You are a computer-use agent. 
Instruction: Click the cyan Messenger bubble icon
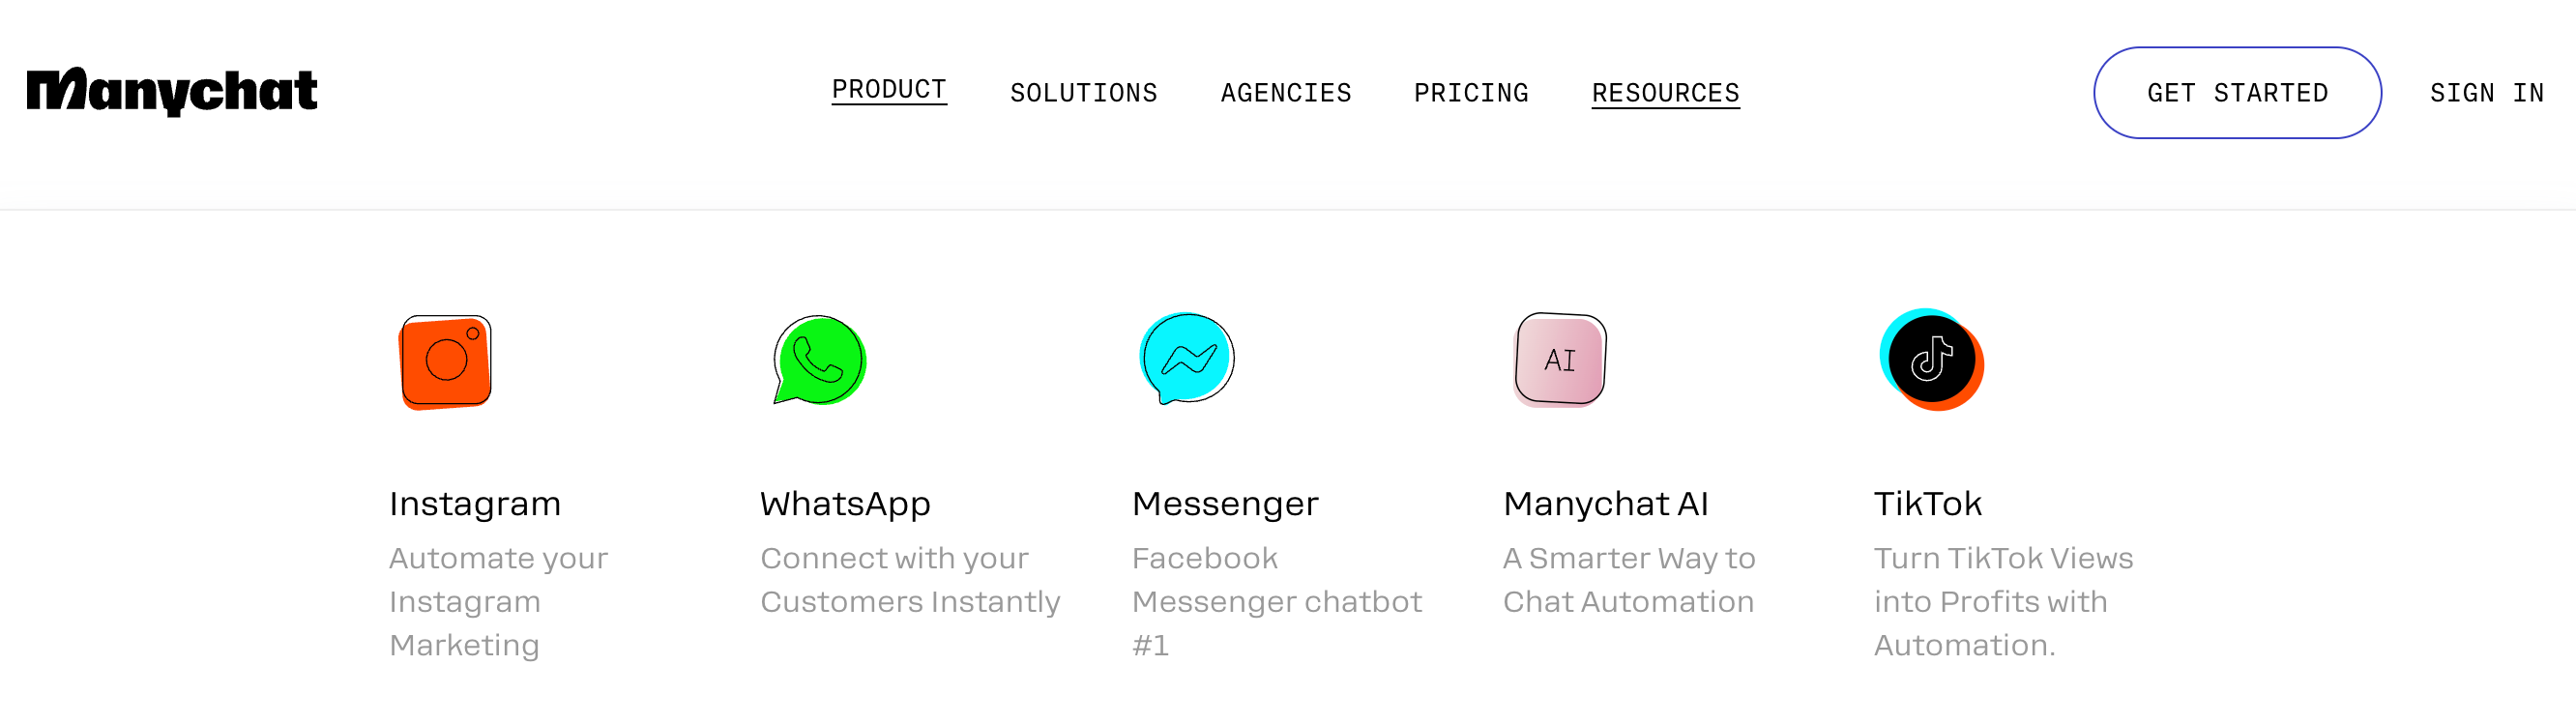pyautogui.click(x=1187, y=358)
